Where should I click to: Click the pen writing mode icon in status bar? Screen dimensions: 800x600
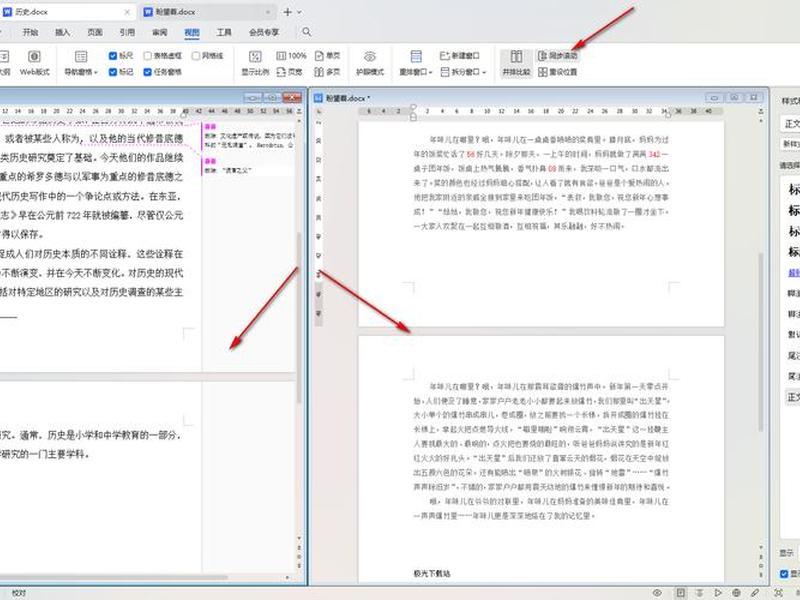755,593
